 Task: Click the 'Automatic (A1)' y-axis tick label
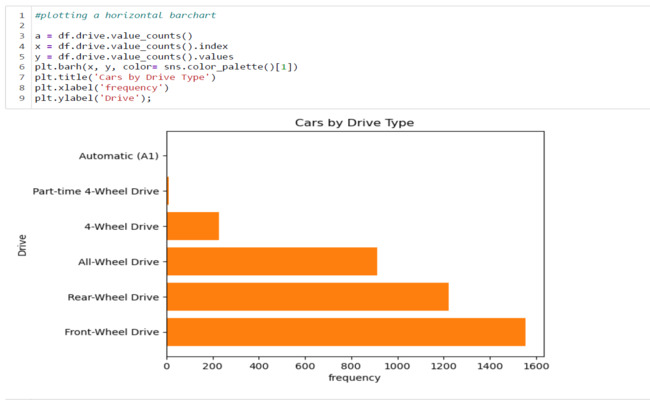pyautogui.click(x=118, y=156)
